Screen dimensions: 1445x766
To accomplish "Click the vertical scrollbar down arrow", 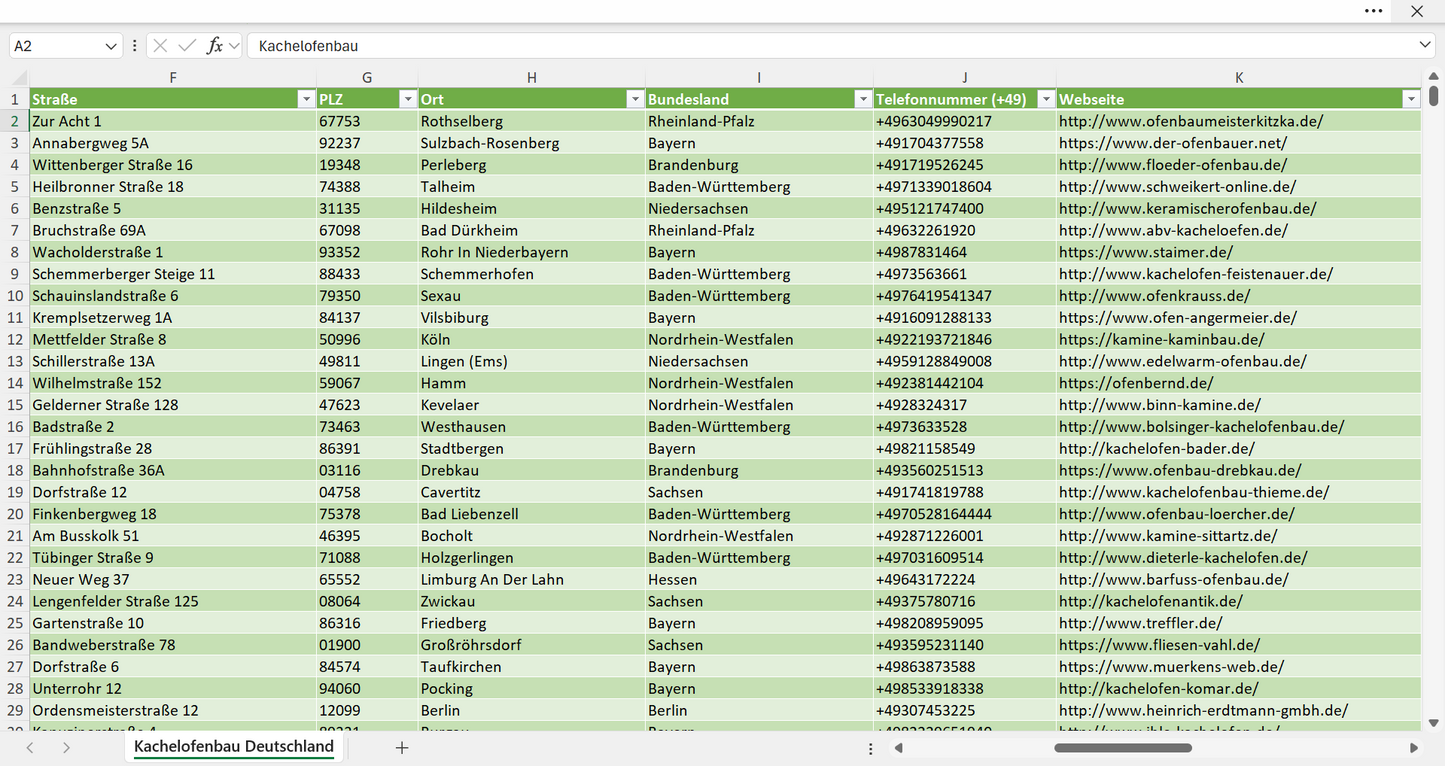I will (x=1434, y=722).
